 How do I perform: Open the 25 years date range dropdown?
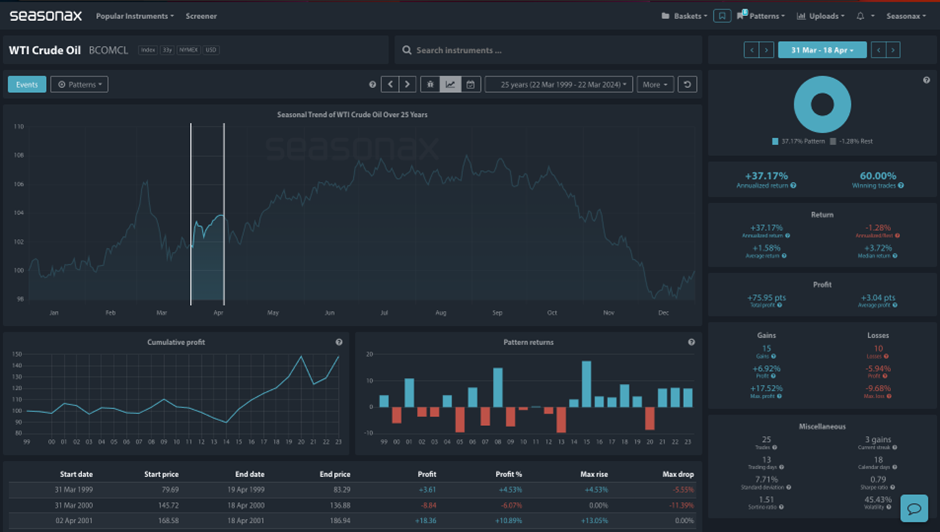pos(558,85)
